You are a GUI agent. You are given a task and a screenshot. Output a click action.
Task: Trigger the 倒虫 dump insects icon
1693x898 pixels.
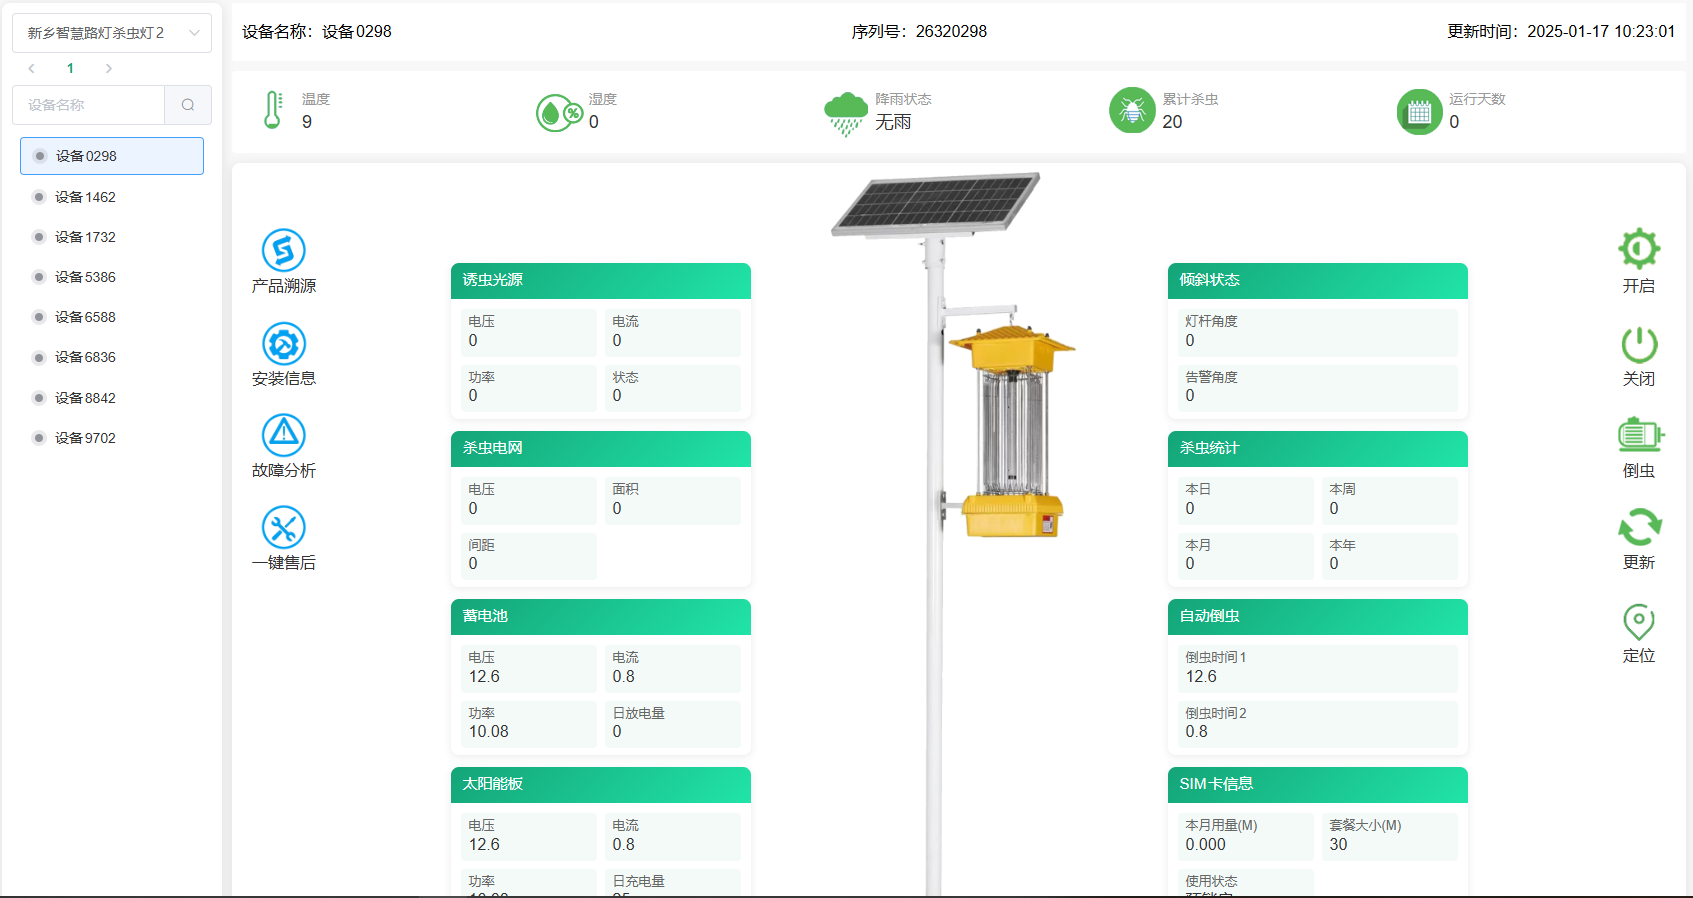1638,436
